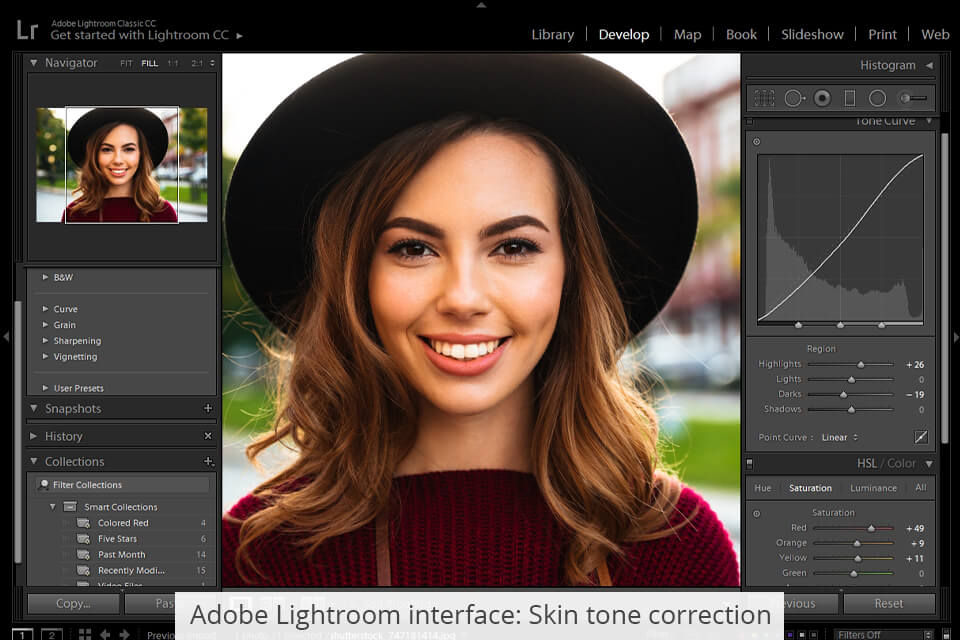
Task: Switch to the Hue tab
Action: tap(763, 488)
